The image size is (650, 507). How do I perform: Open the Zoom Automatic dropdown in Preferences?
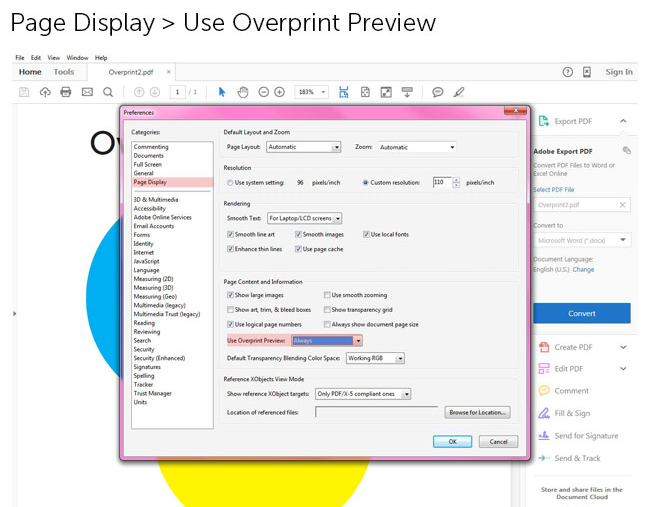pyautogui.click(x=417, y=147)
